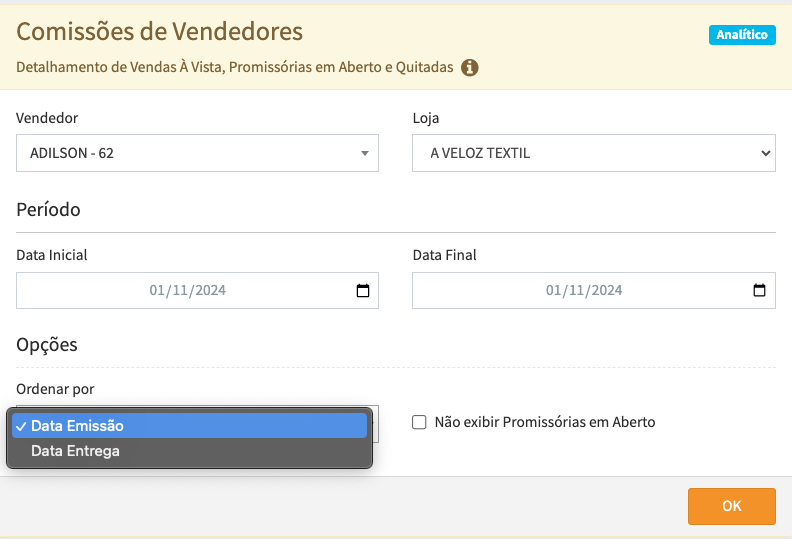
Task: Click the Data Inicial date field
Action: tap(187, 291)
